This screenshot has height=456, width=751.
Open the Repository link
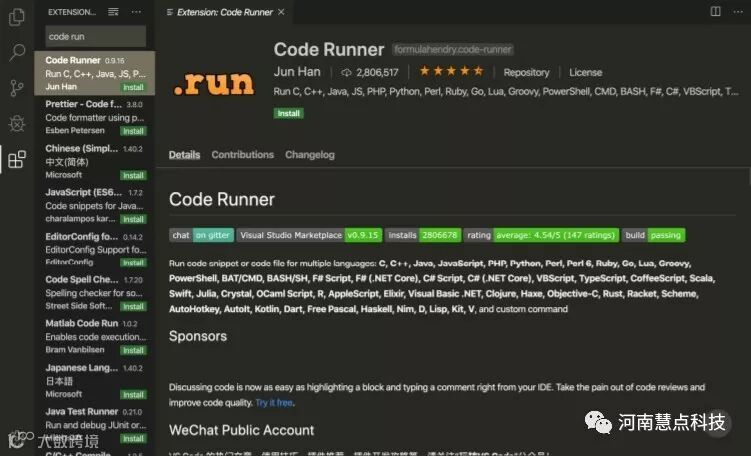pyautogui.click(x=526, y=72)
